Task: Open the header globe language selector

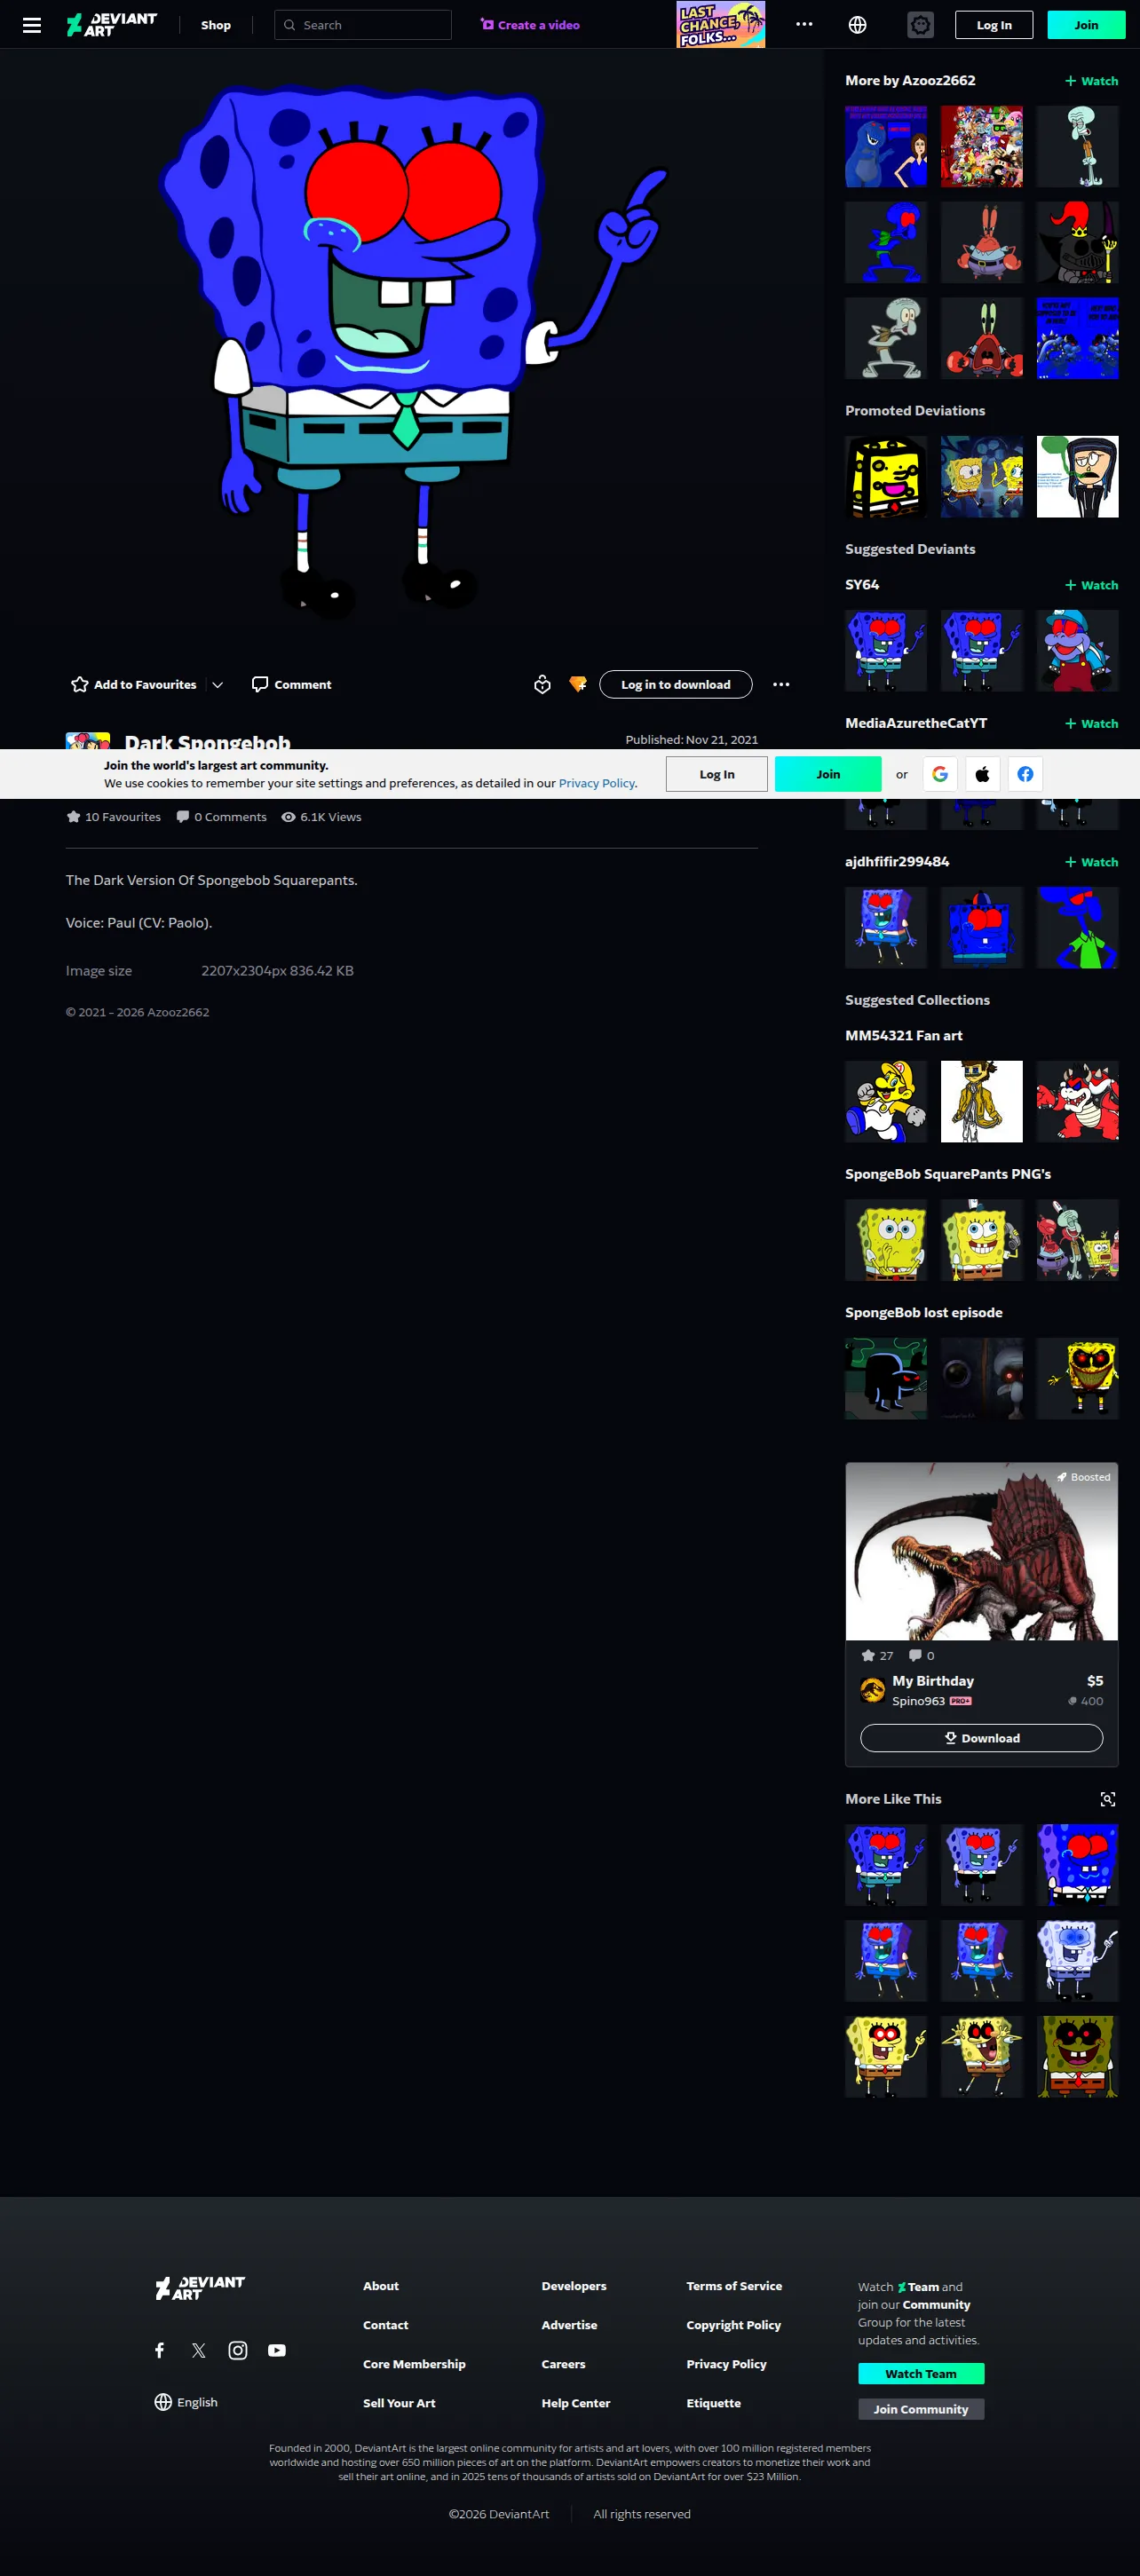Action: [x=857, y=25]
